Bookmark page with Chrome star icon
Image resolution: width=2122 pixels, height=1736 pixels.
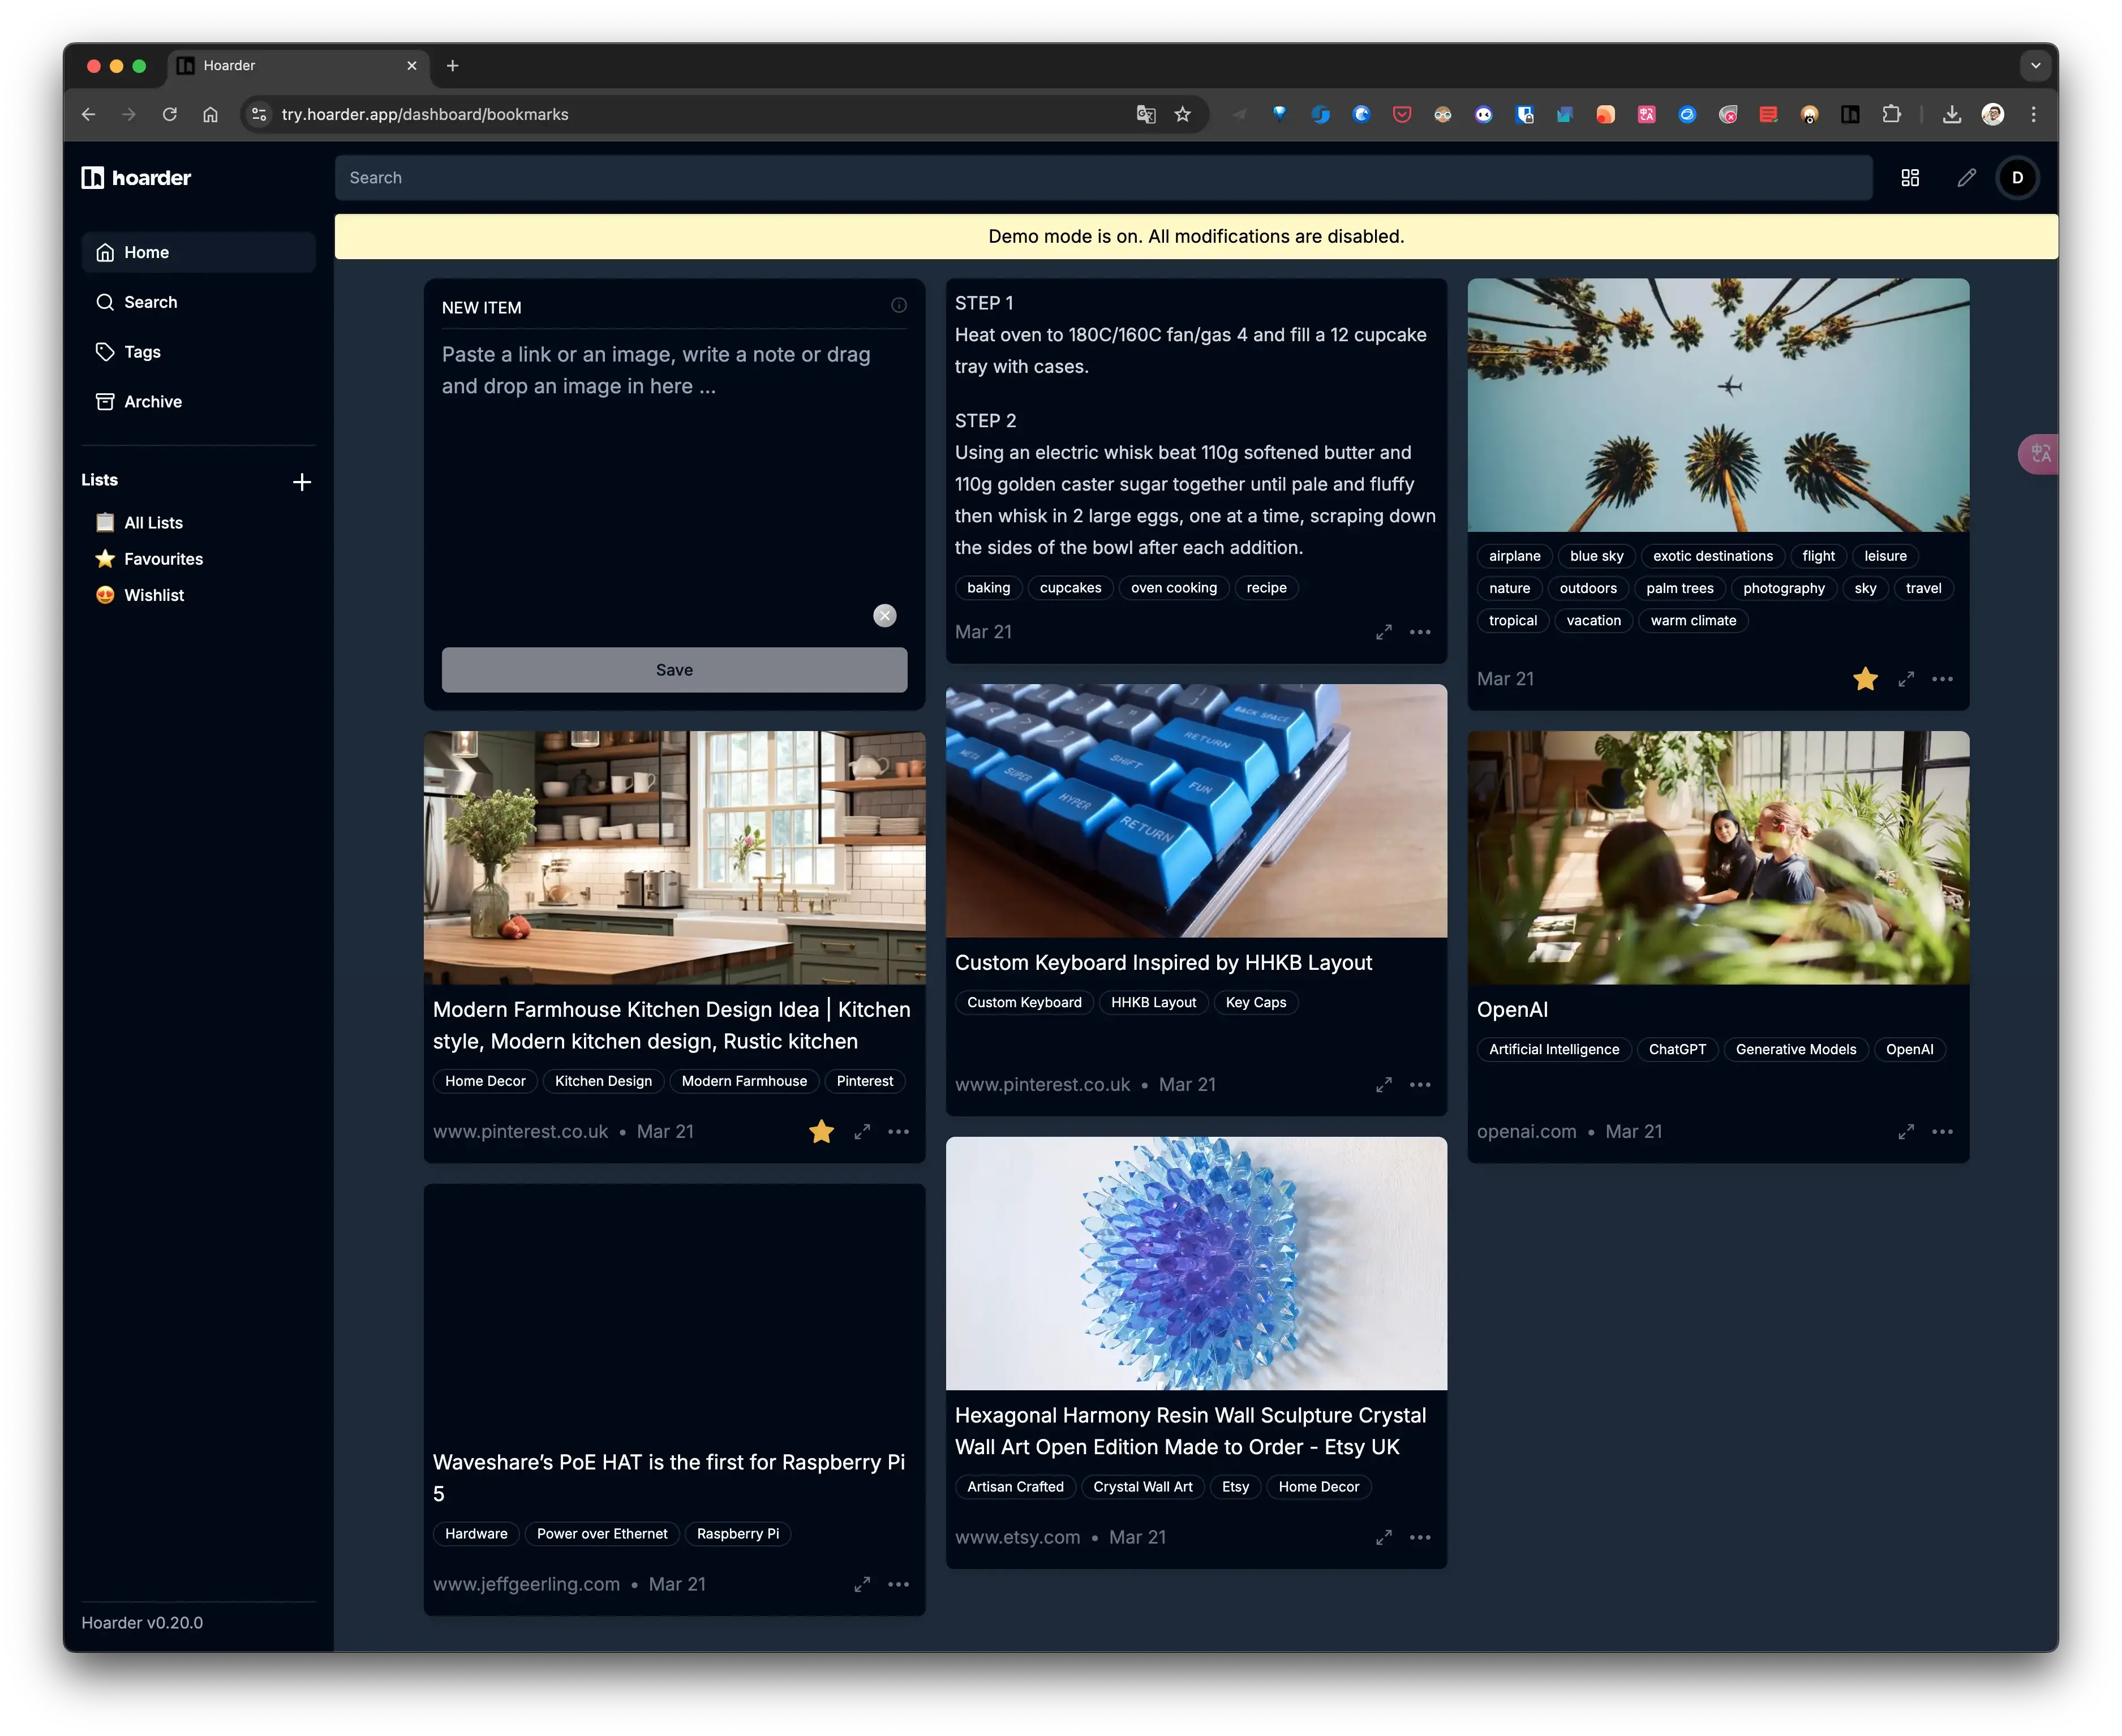1183,115
